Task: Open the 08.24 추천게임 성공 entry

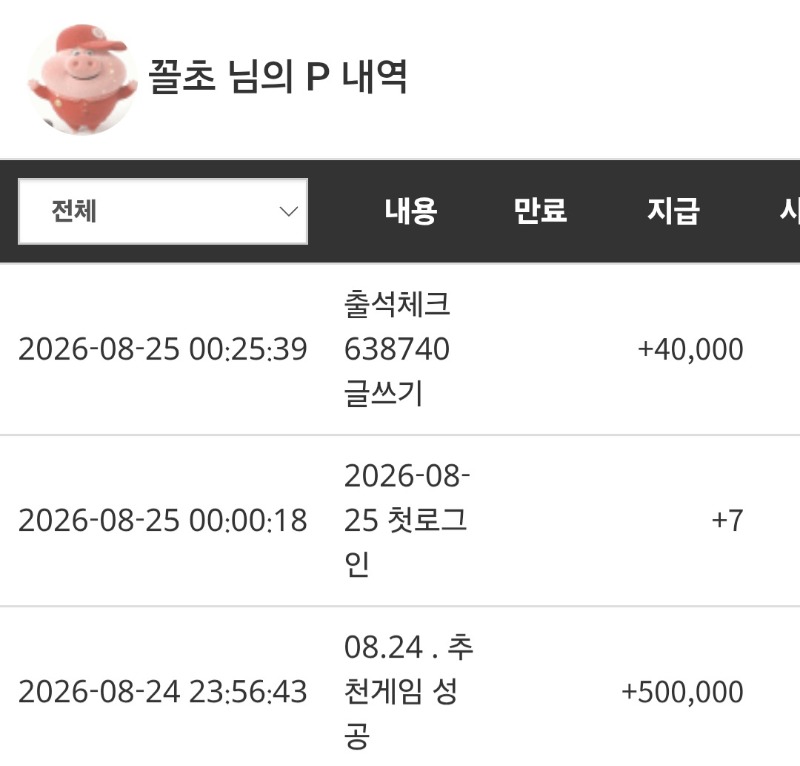Action: tap(408, 691)
